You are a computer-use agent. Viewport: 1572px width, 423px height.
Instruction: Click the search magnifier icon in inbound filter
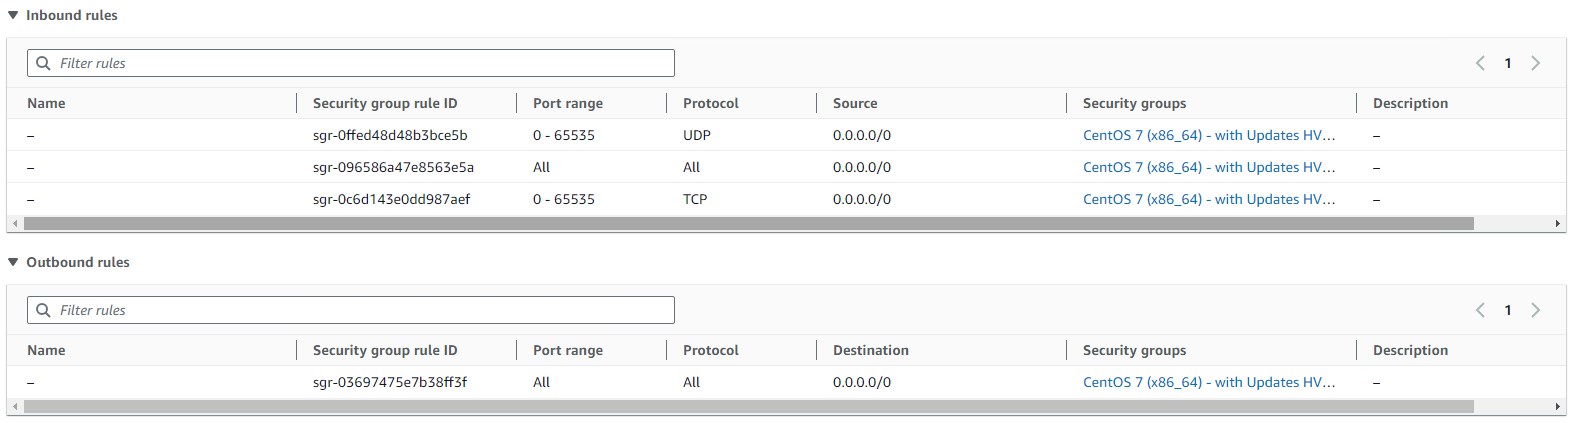click(43, 63)
